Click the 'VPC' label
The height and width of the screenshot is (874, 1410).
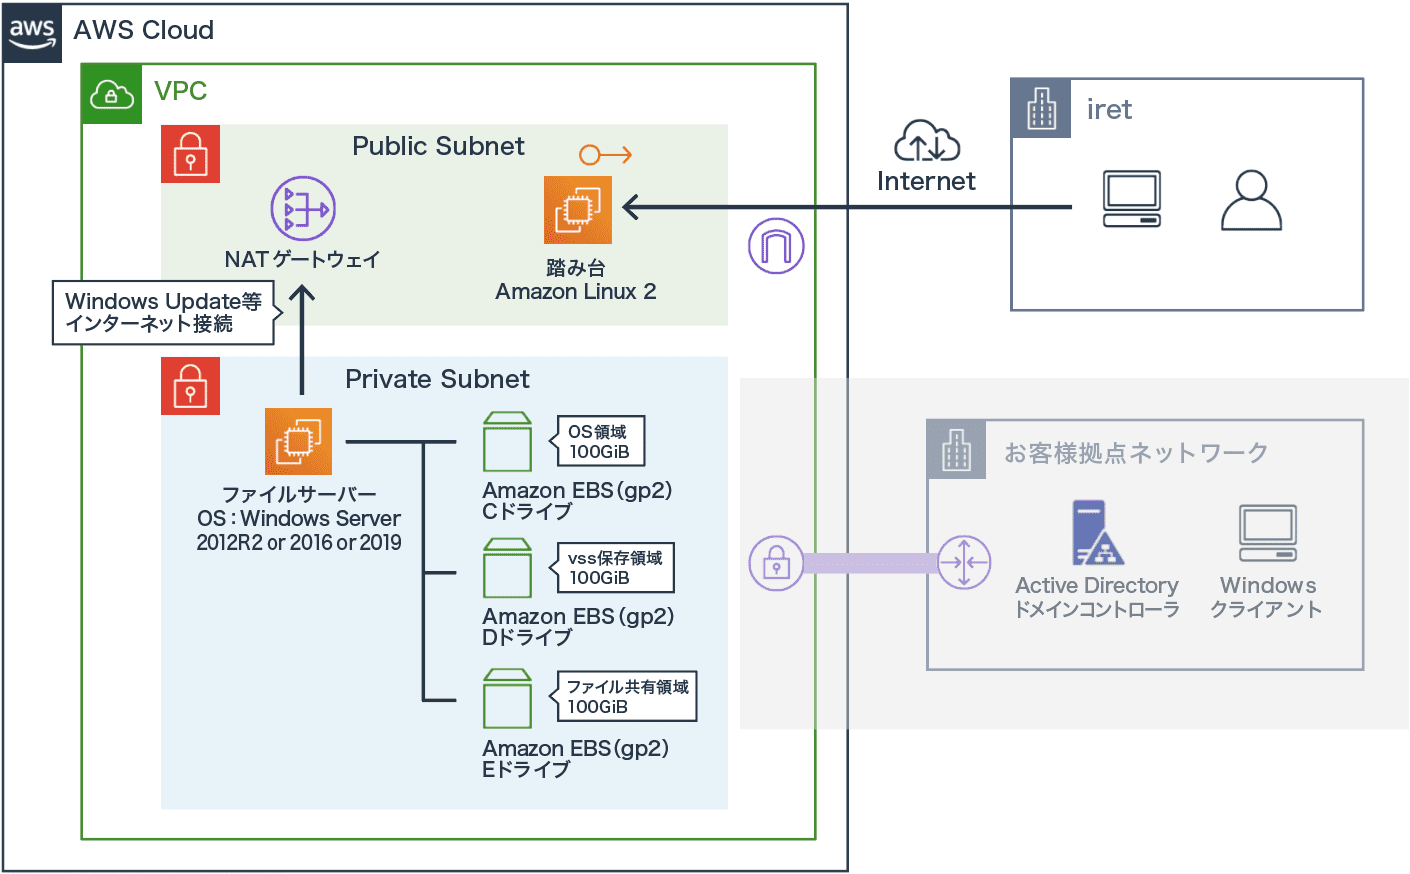click(181, 91)
